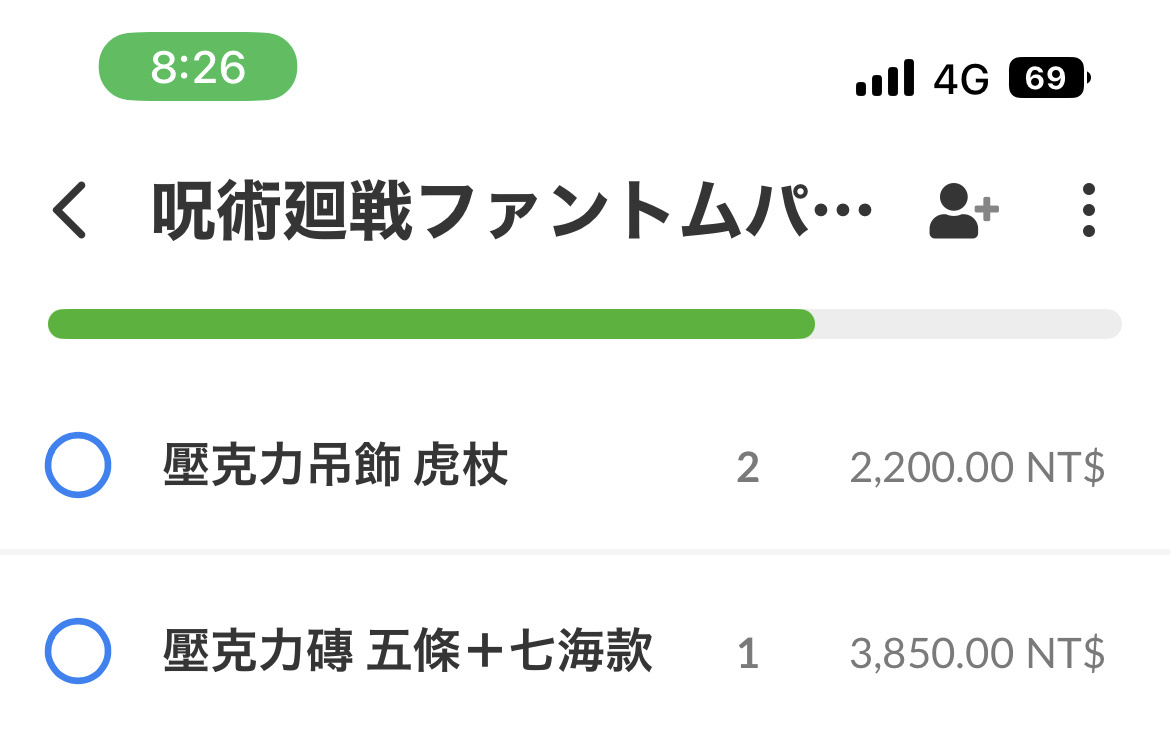The height and width of the screenshot is (734, 1170).
Task: Tap the truncated title ellipsis
Action: click(x=843, y=210)
